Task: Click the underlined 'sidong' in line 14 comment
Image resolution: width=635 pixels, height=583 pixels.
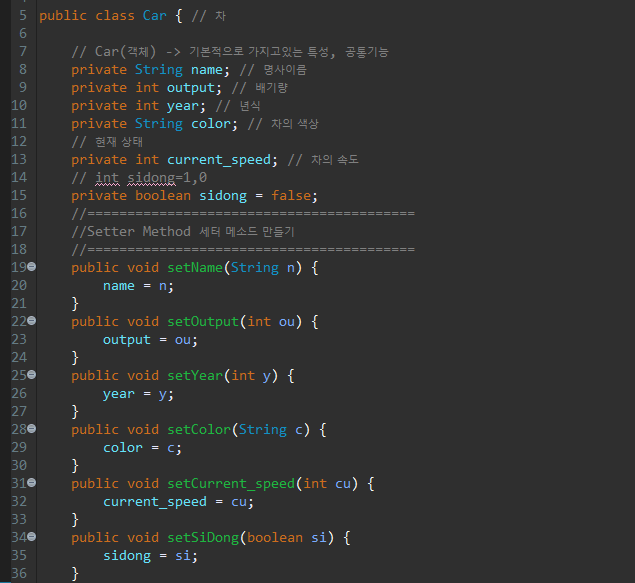Action: [x=151, y=178]
